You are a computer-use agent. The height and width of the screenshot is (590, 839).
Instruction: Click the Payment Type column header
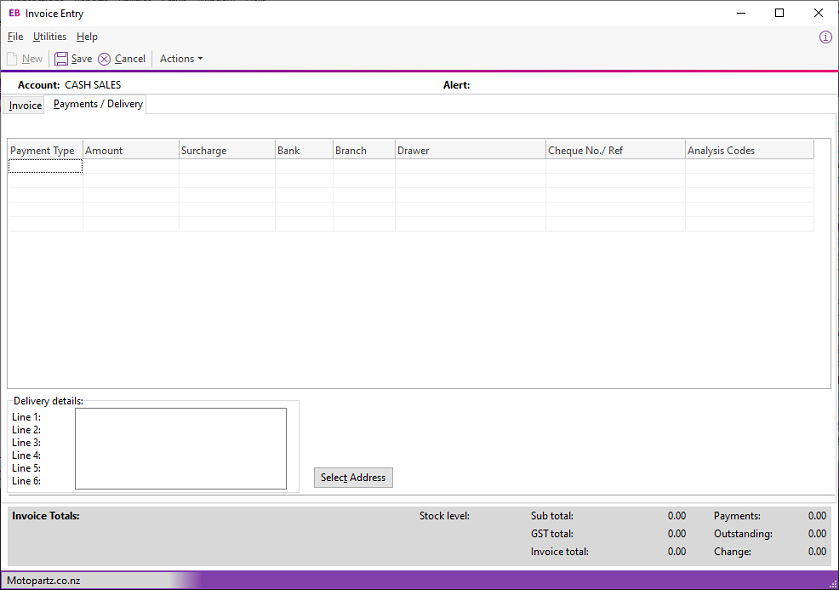pyautogui.click(x=45, y=150)
